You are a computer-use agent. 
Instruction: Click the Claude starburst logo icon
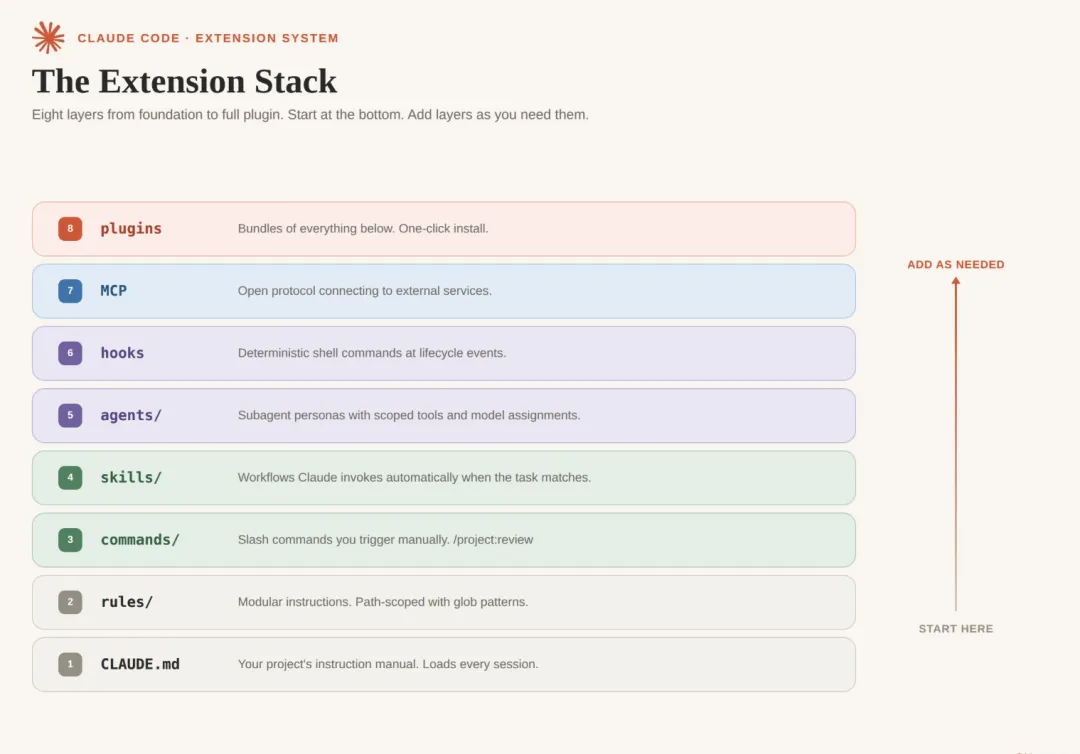pos(48,38)
